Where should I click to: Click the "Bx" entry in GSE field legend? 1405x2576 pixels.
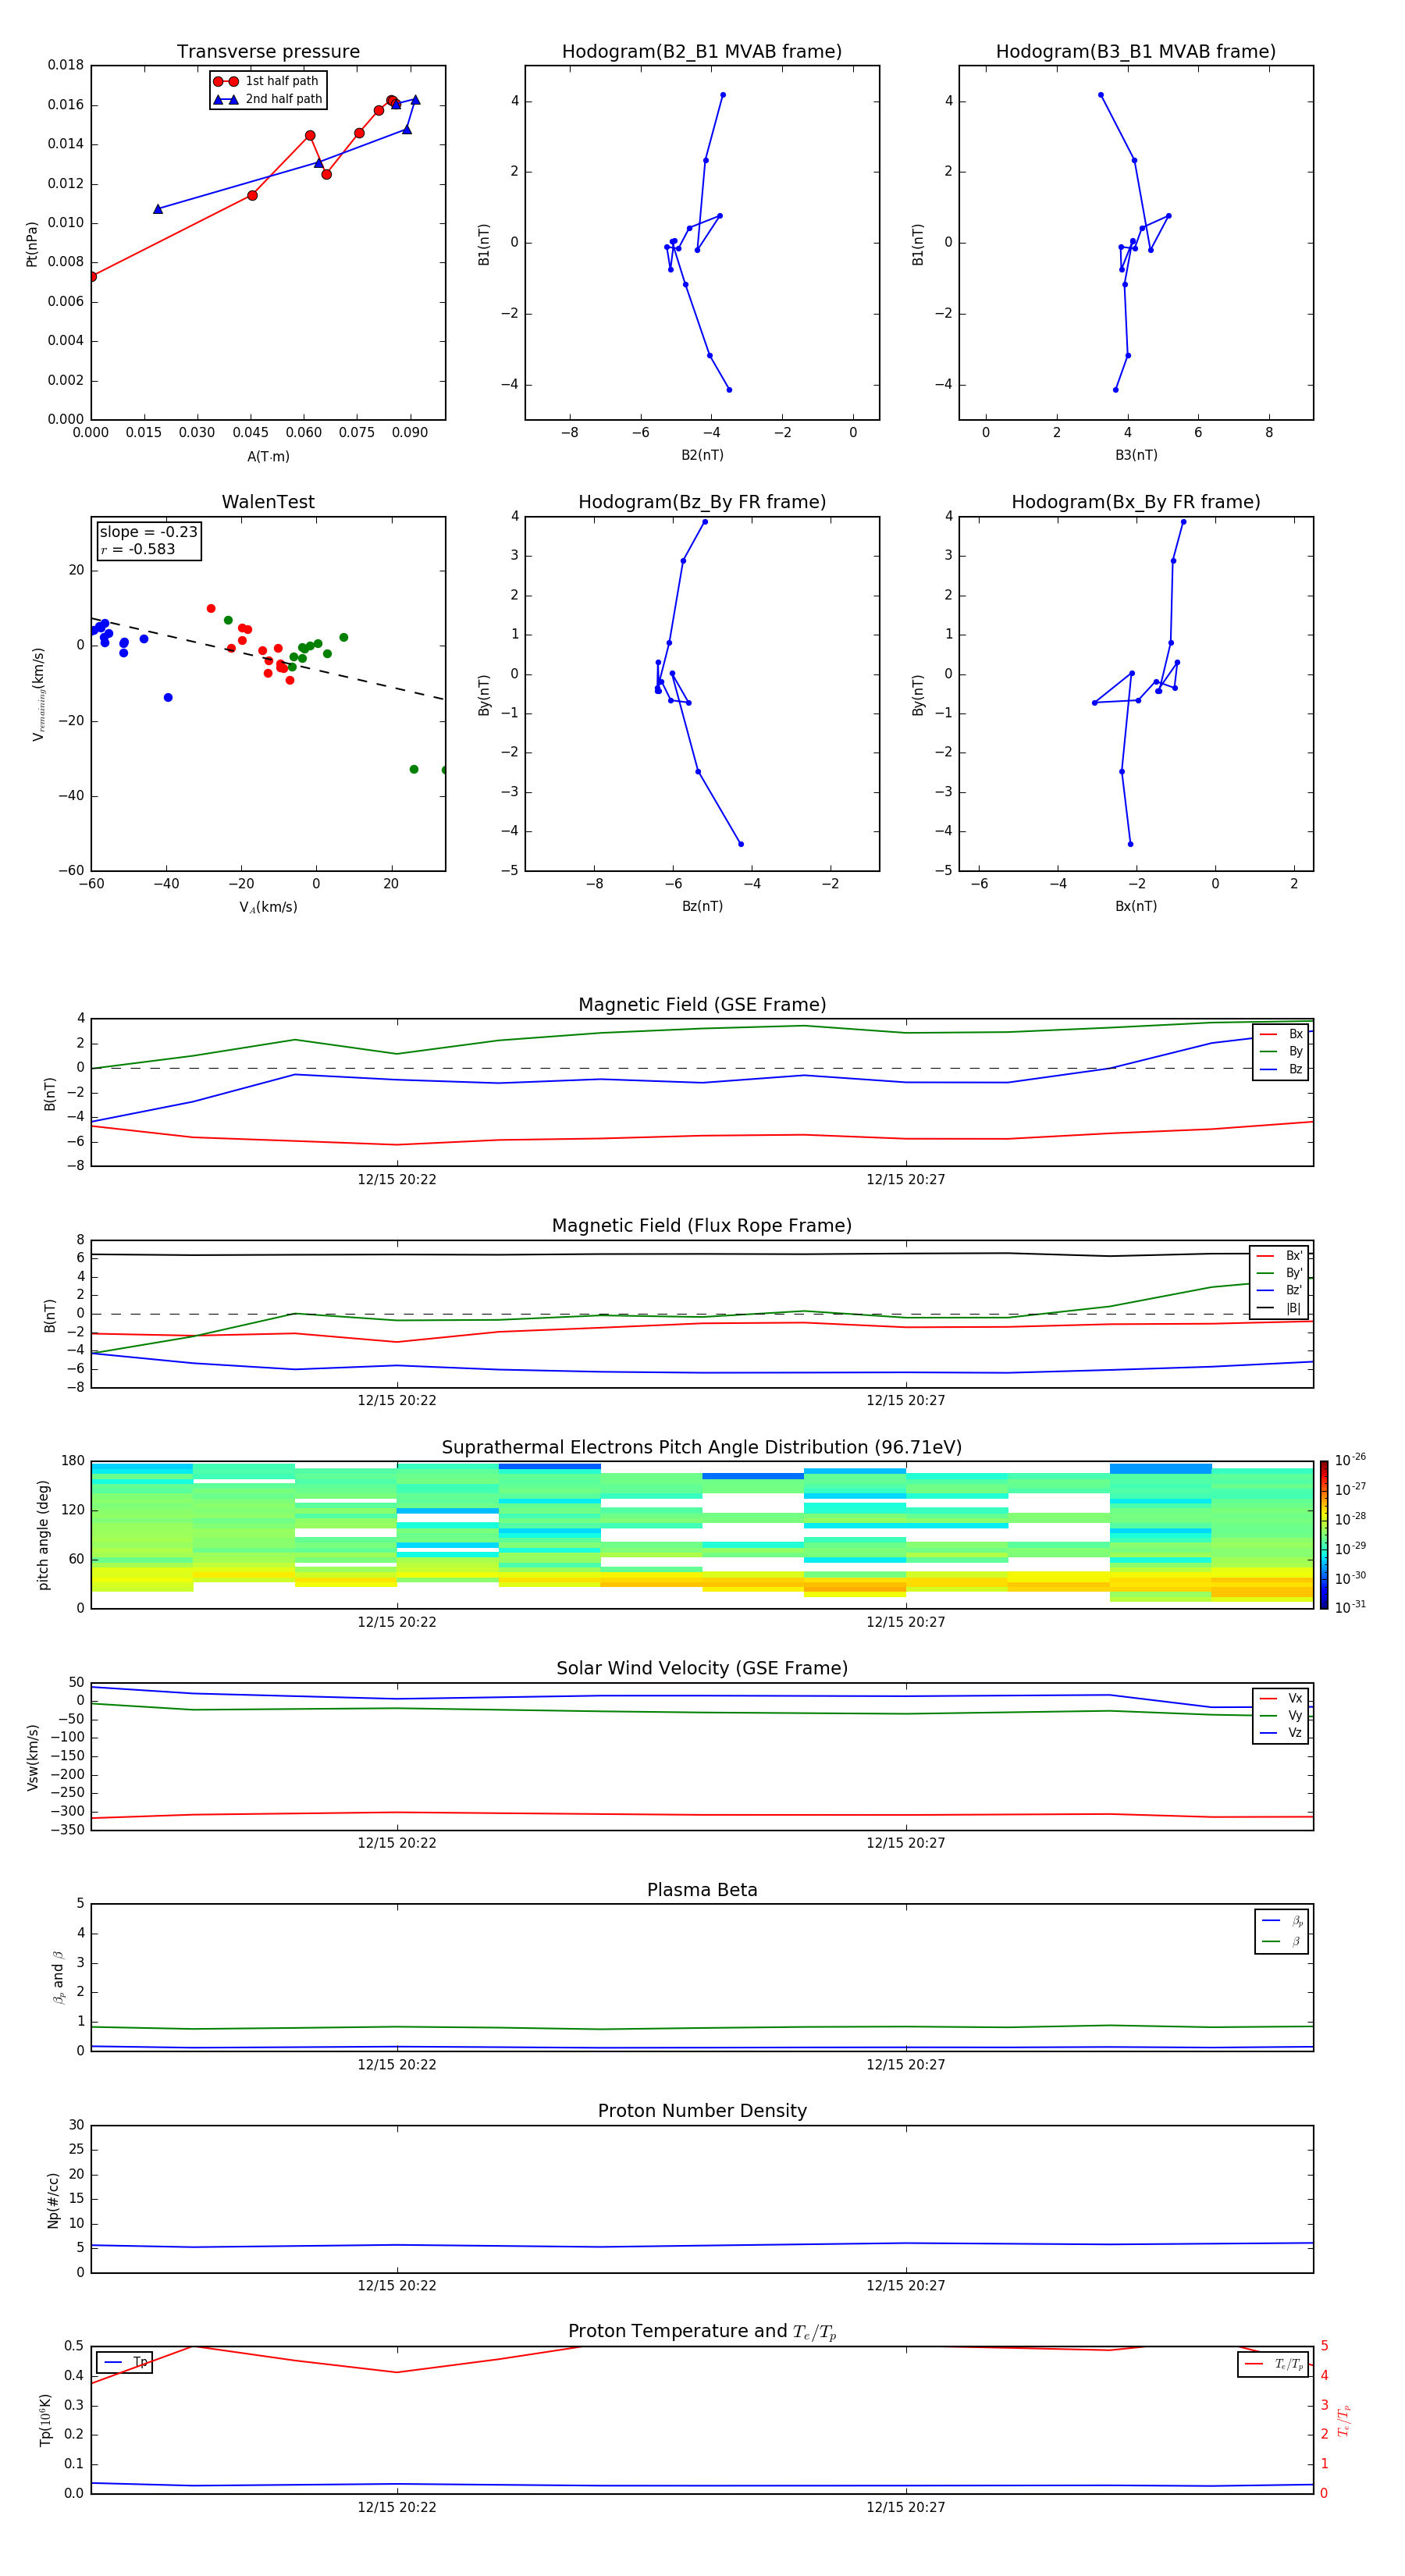tap(1281, 1034)
